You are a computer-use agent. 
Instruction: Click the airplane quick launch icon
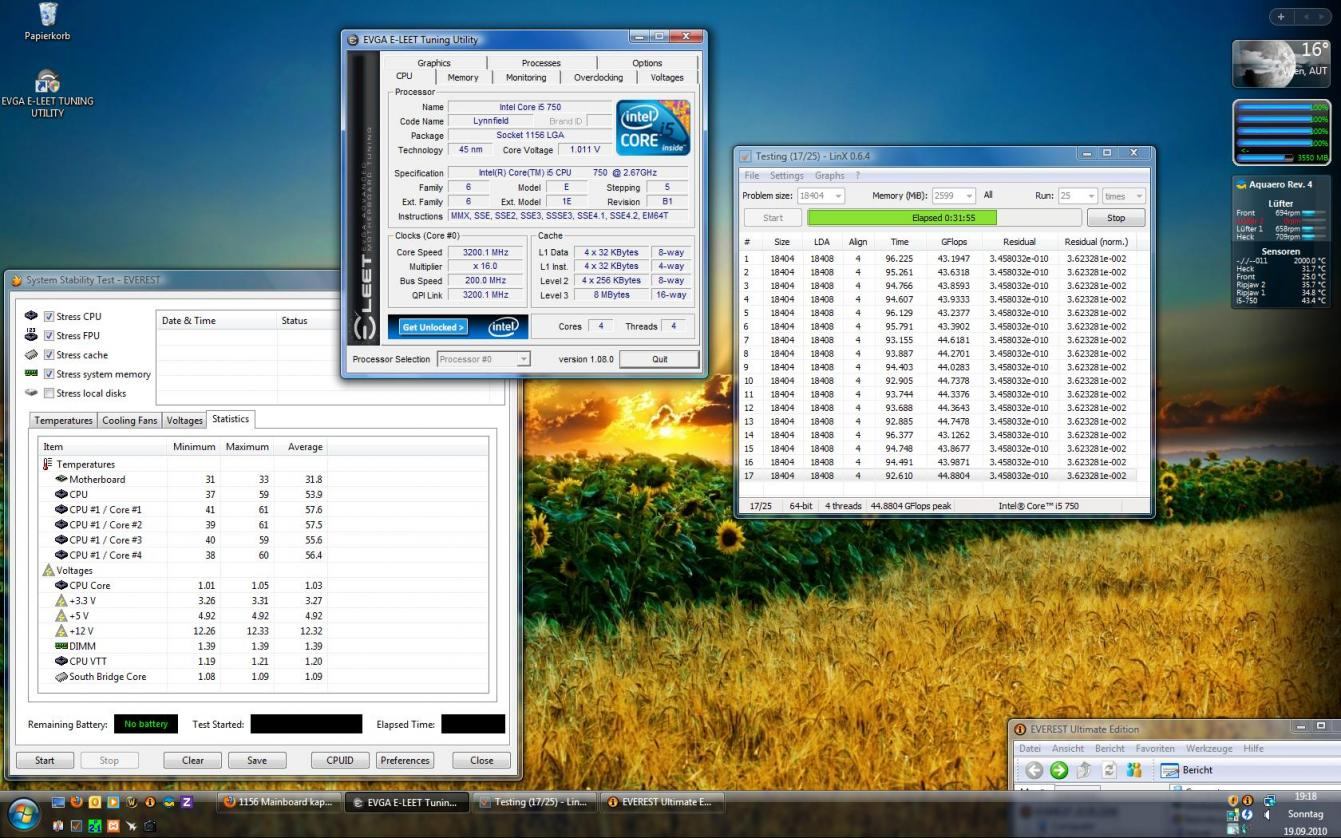click(x=131, y=826)
